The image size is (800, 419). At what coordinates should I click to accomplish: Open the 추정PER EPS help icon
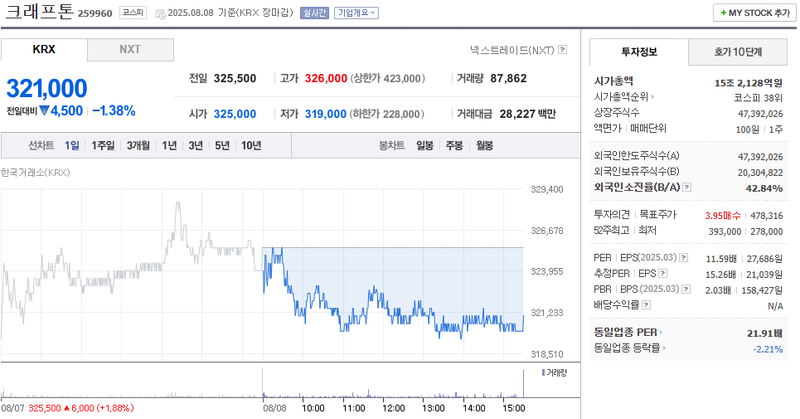pos(663,274)
